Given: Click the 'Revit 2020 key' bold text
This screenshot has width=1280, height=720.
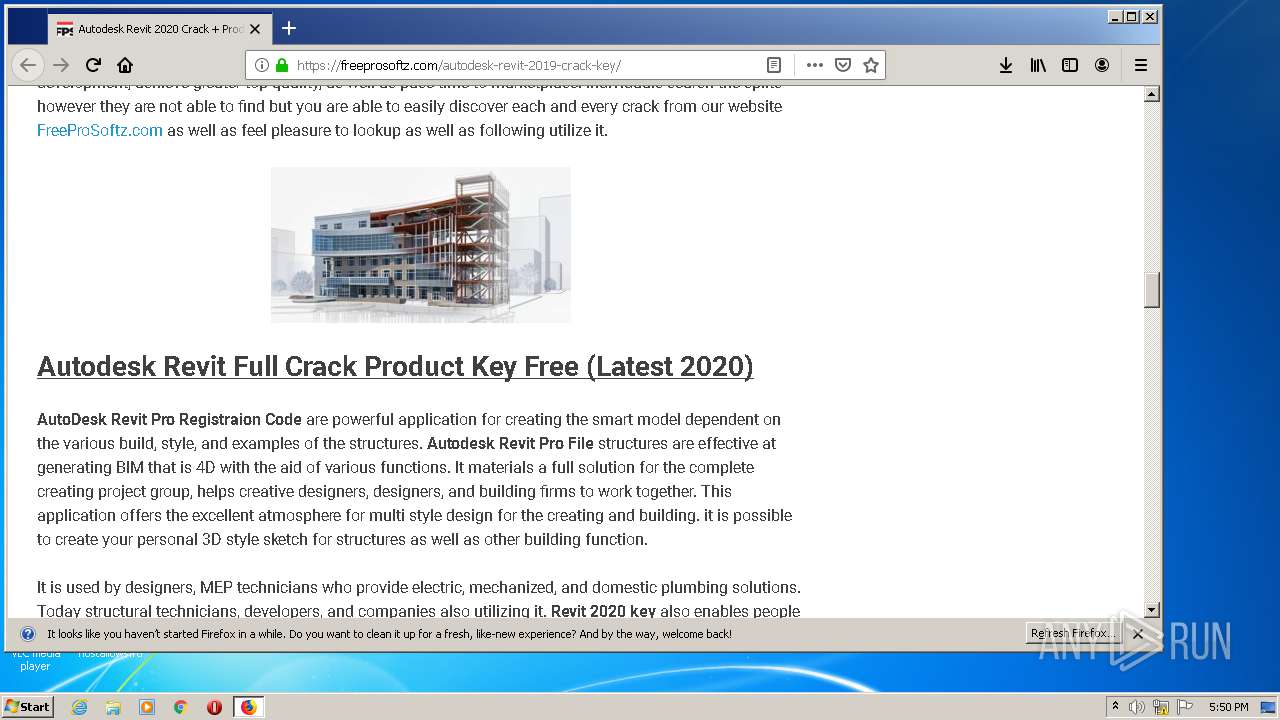Looking at the screenshot, I should (603, 611).
